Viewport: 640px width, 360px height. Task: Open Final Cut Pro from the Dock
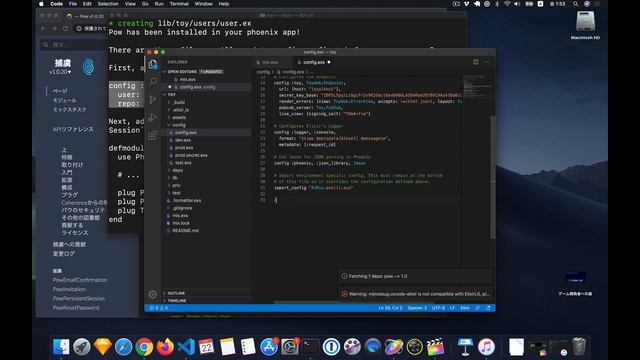click(435, 347)
